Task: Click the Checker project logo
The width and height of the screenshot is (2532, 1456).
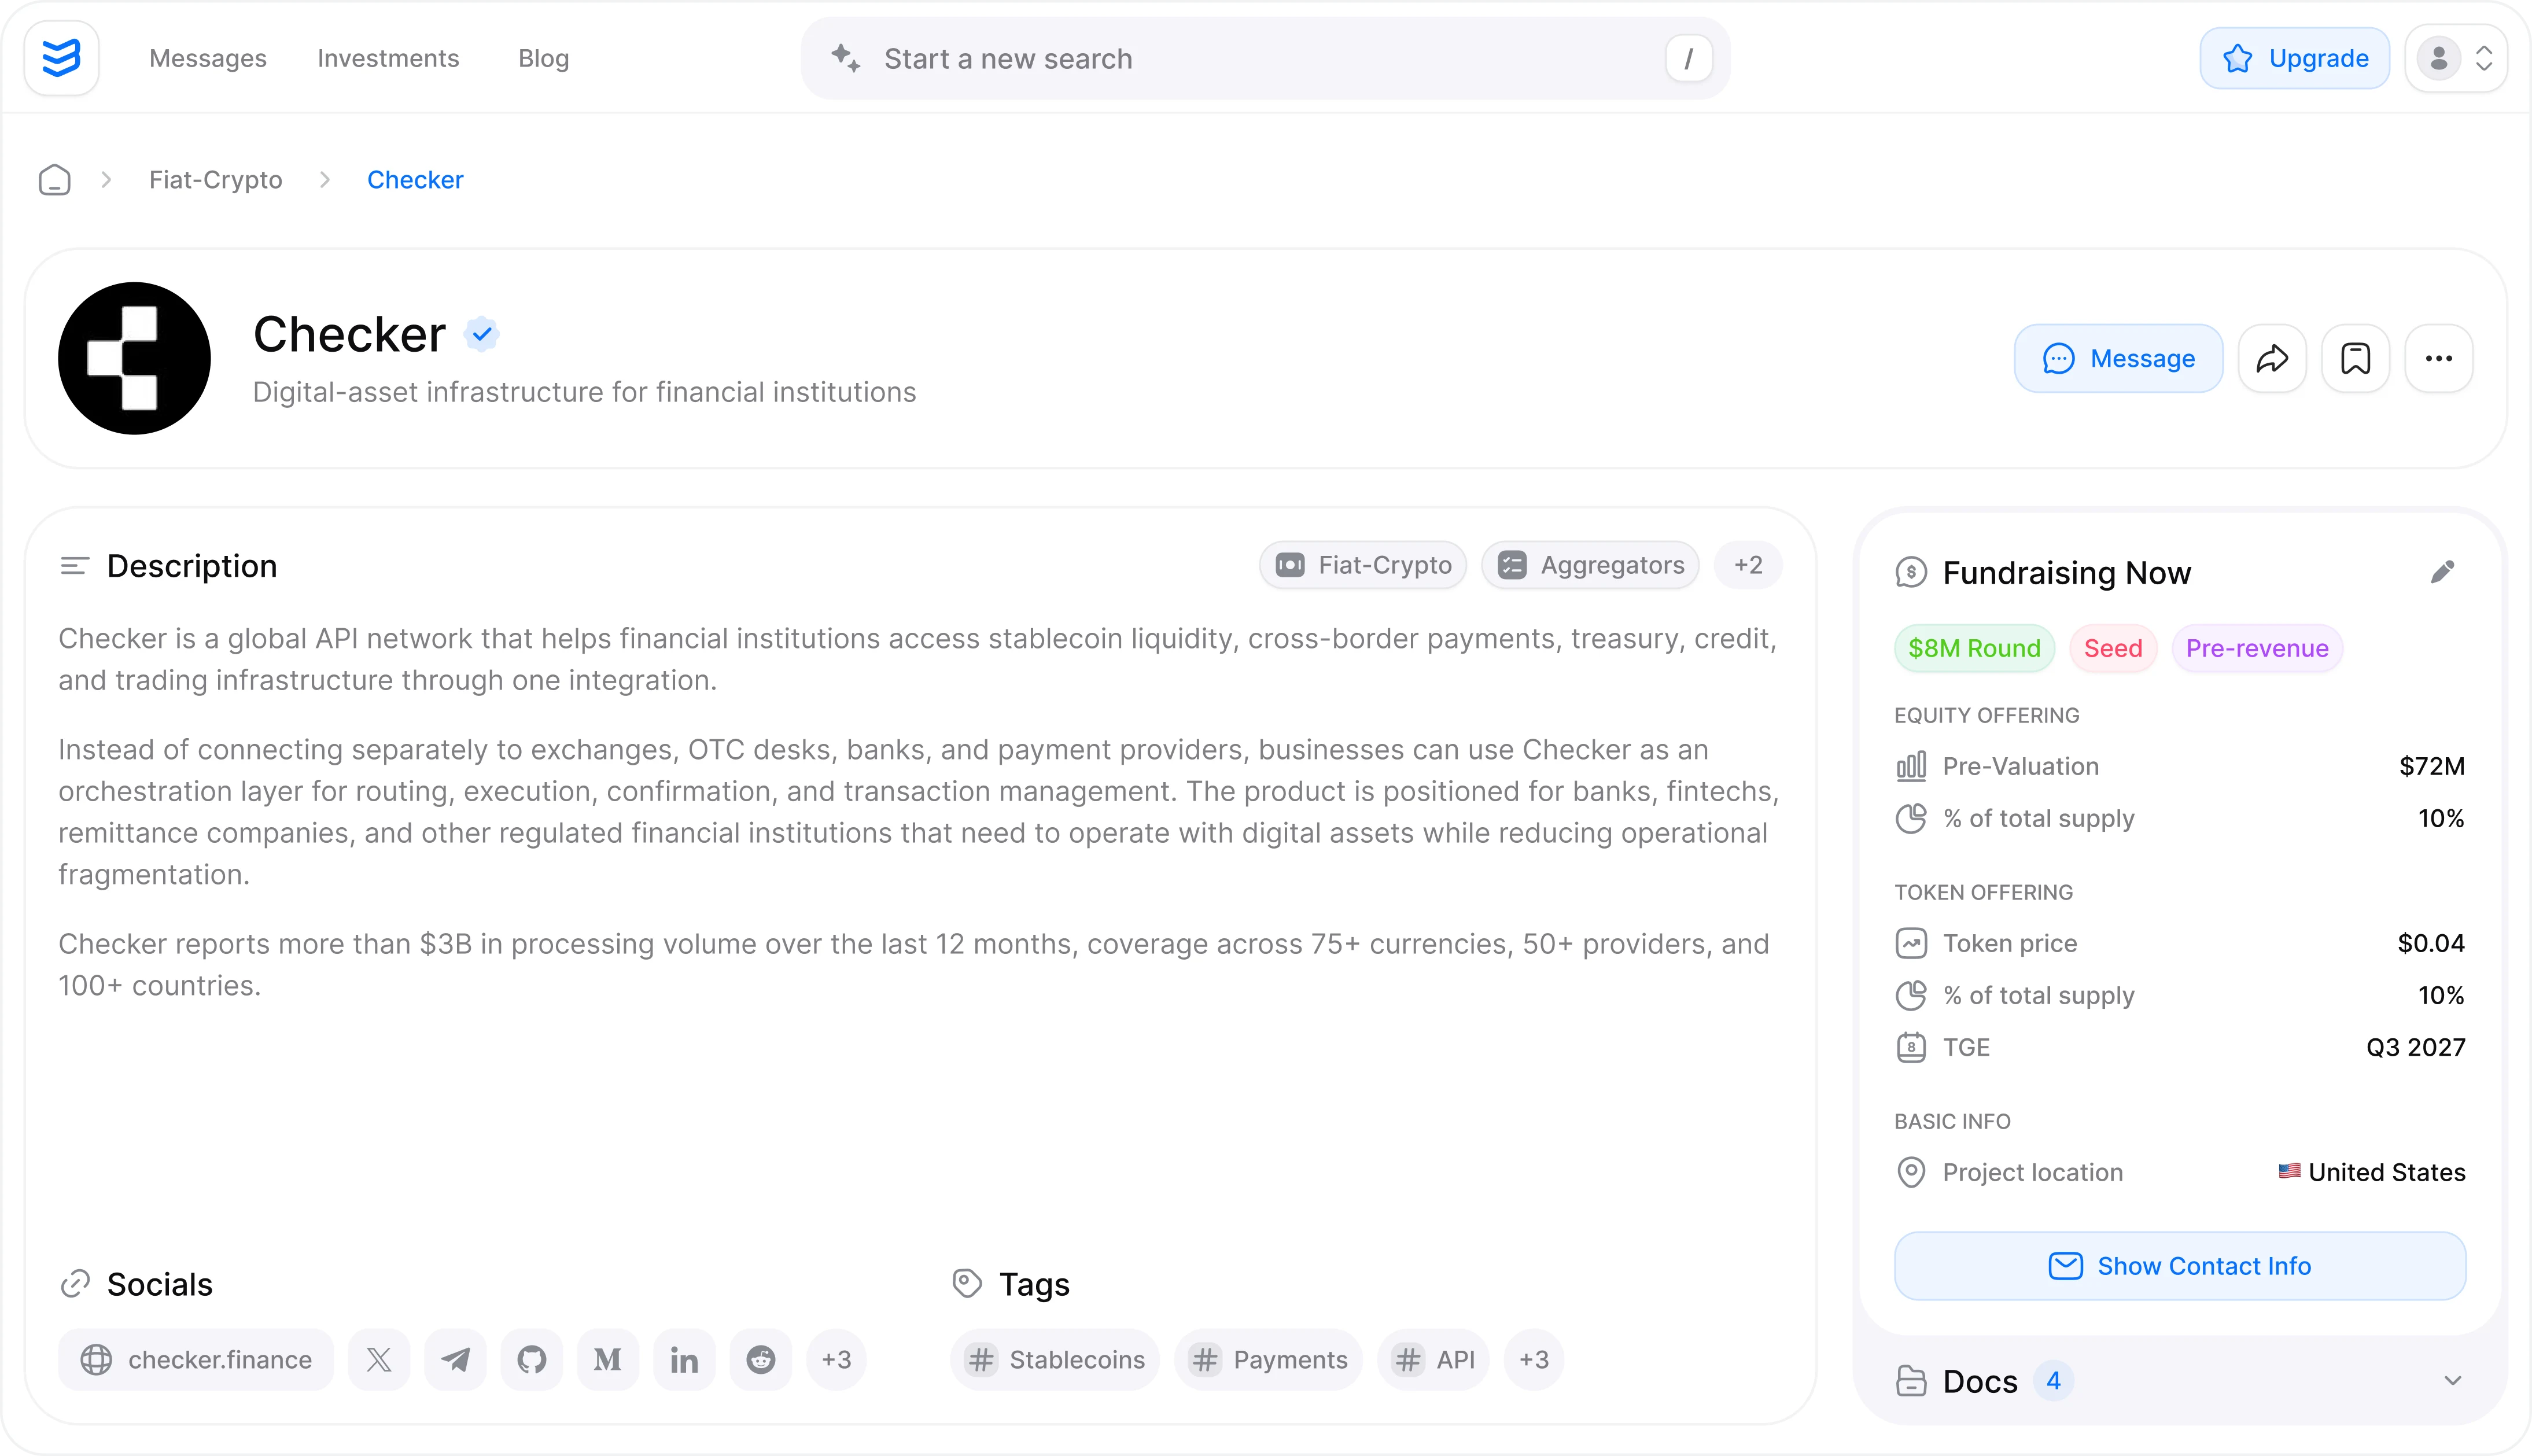Action: (x=134, y=358)
